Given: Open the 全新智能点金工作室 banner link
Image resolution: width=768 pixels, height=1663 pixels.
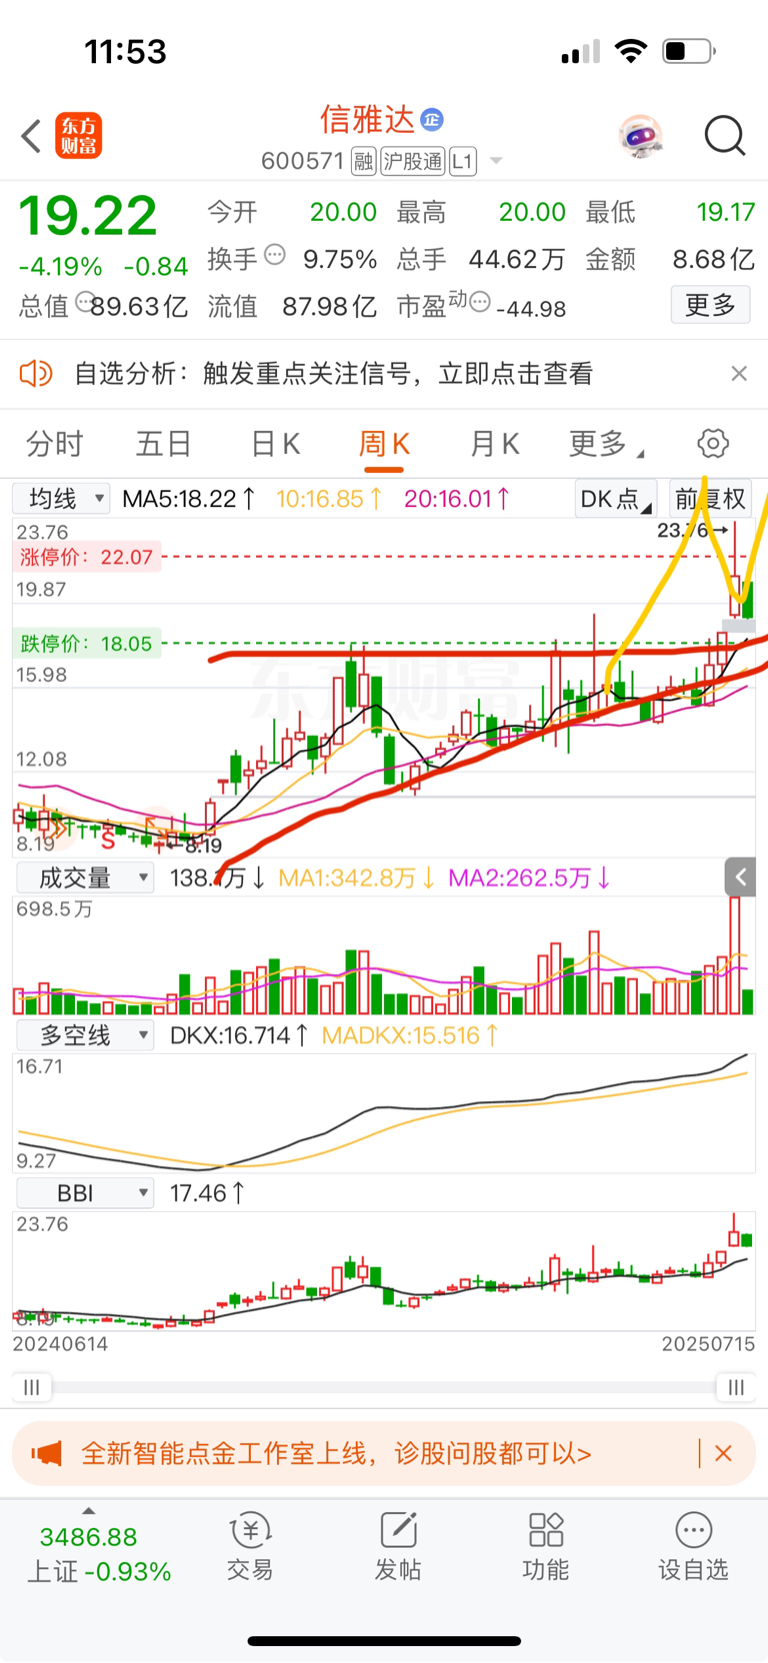Looking at the screenshot, I should (x=336, y=1453).
